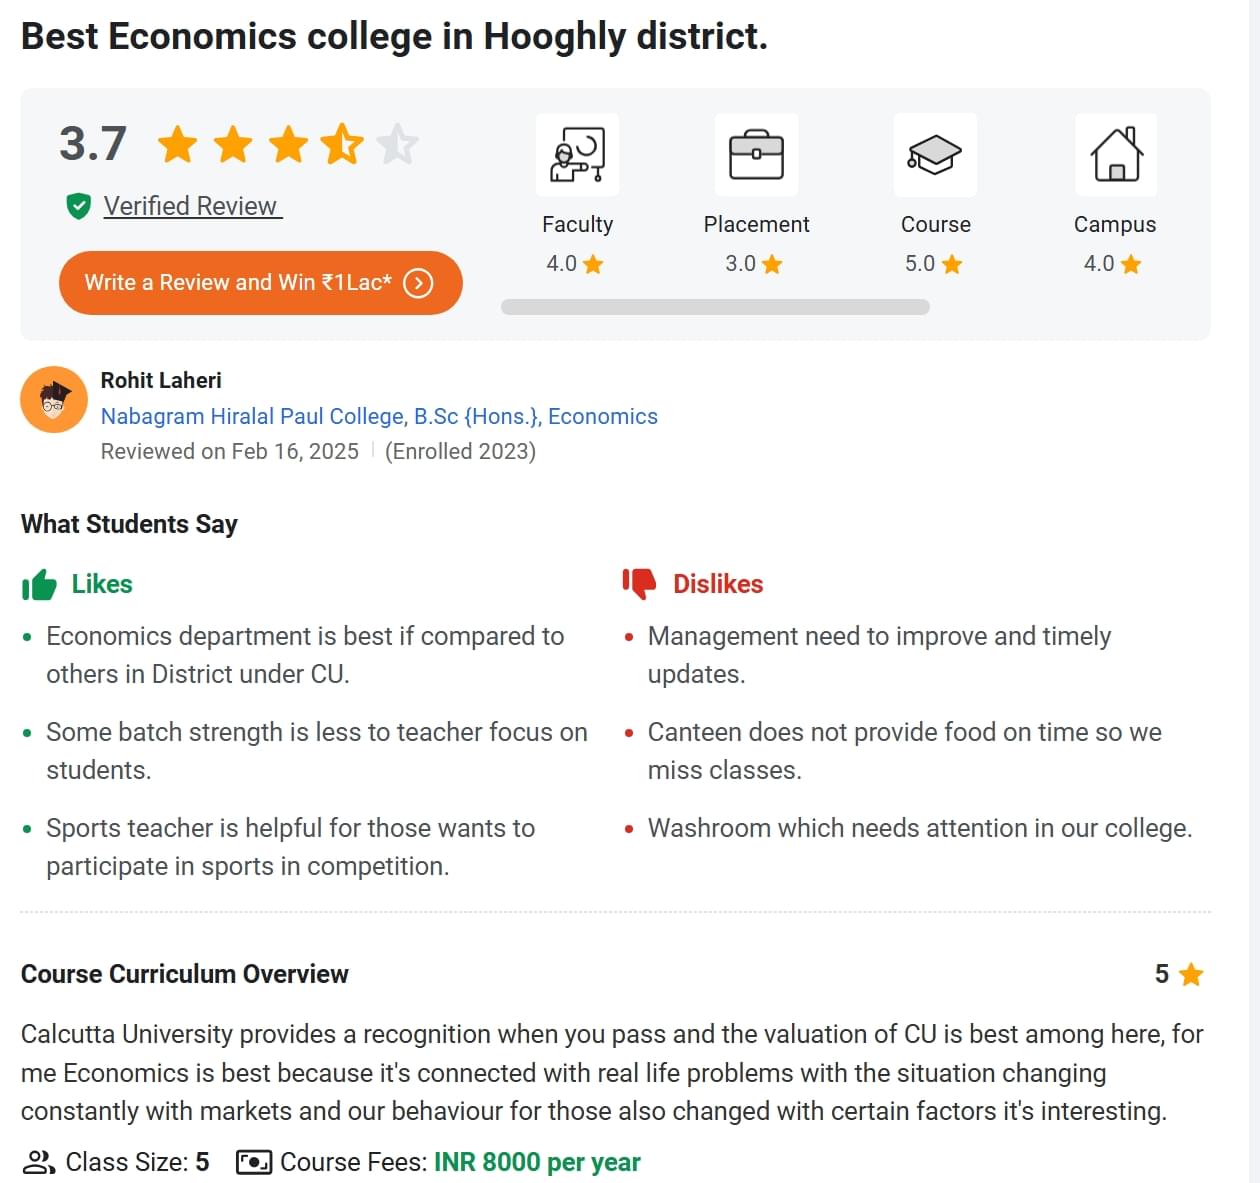1260x1183 pixels.
Task: Click the arrow inside the review button
Action: coord(419,283)
